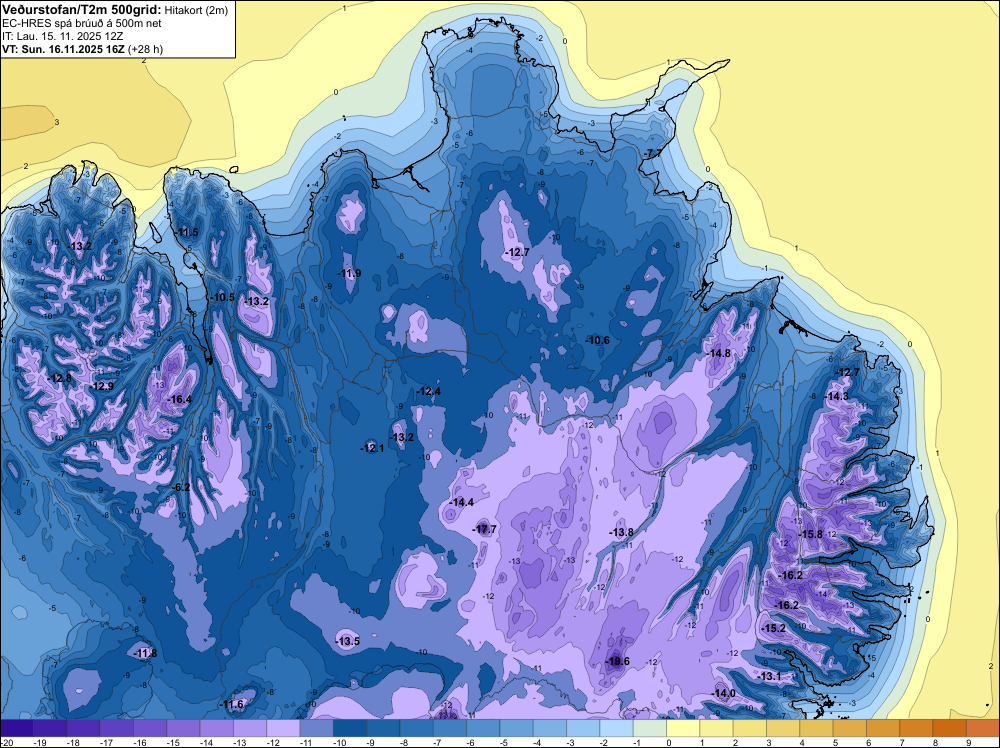The width and height of the screenshot is (1000, 748).
Task: Click the legend scale label 3
Action: [x=768, y=742]
